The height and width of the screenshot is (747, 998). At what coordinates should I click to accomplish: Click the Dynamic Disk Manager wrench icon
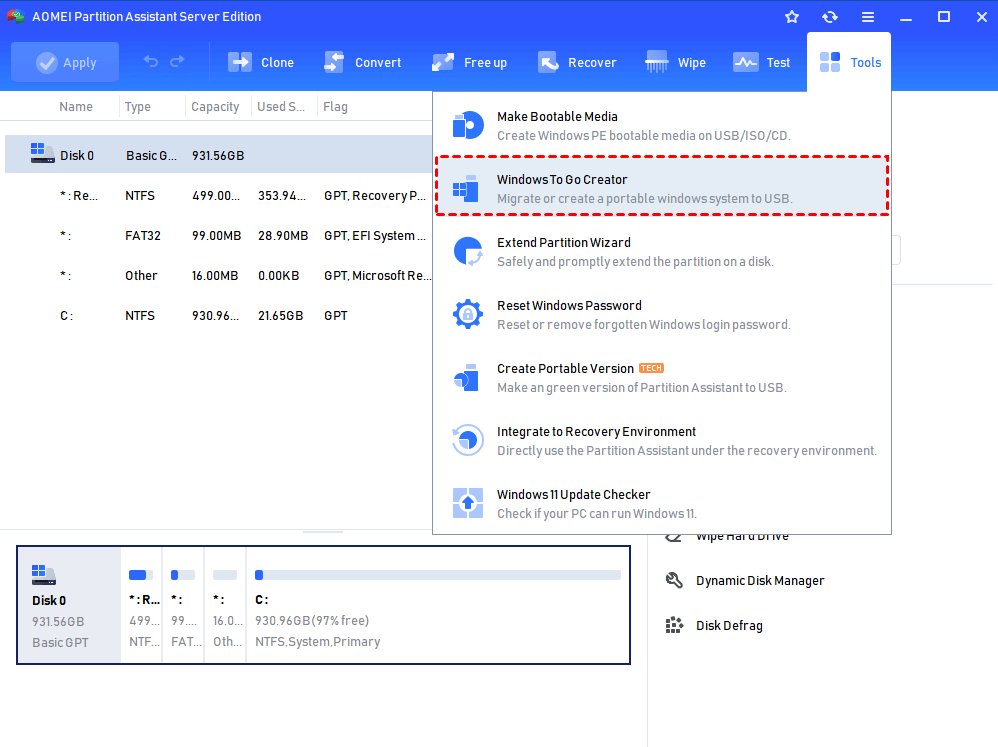(674, 580)
